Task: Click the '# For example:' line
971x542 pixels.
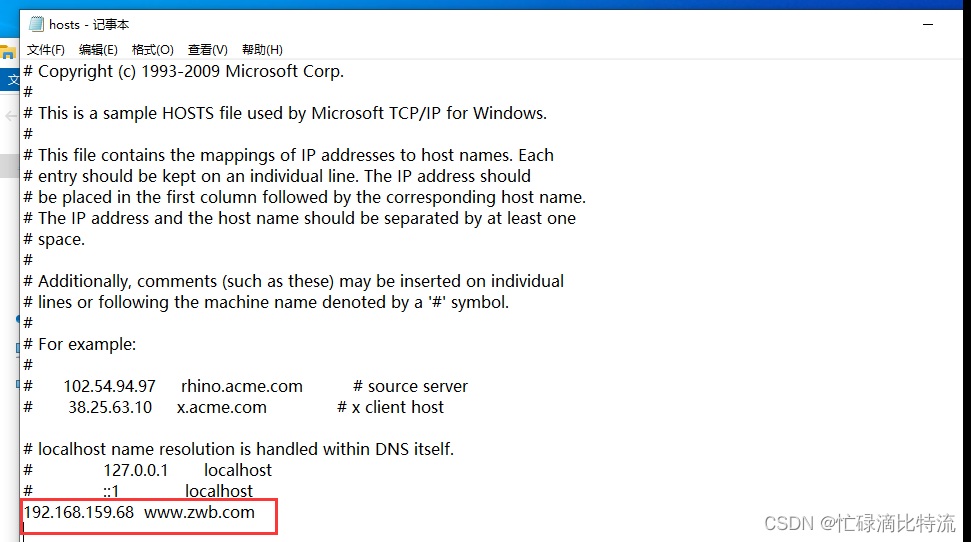Action: coord(86,344)
